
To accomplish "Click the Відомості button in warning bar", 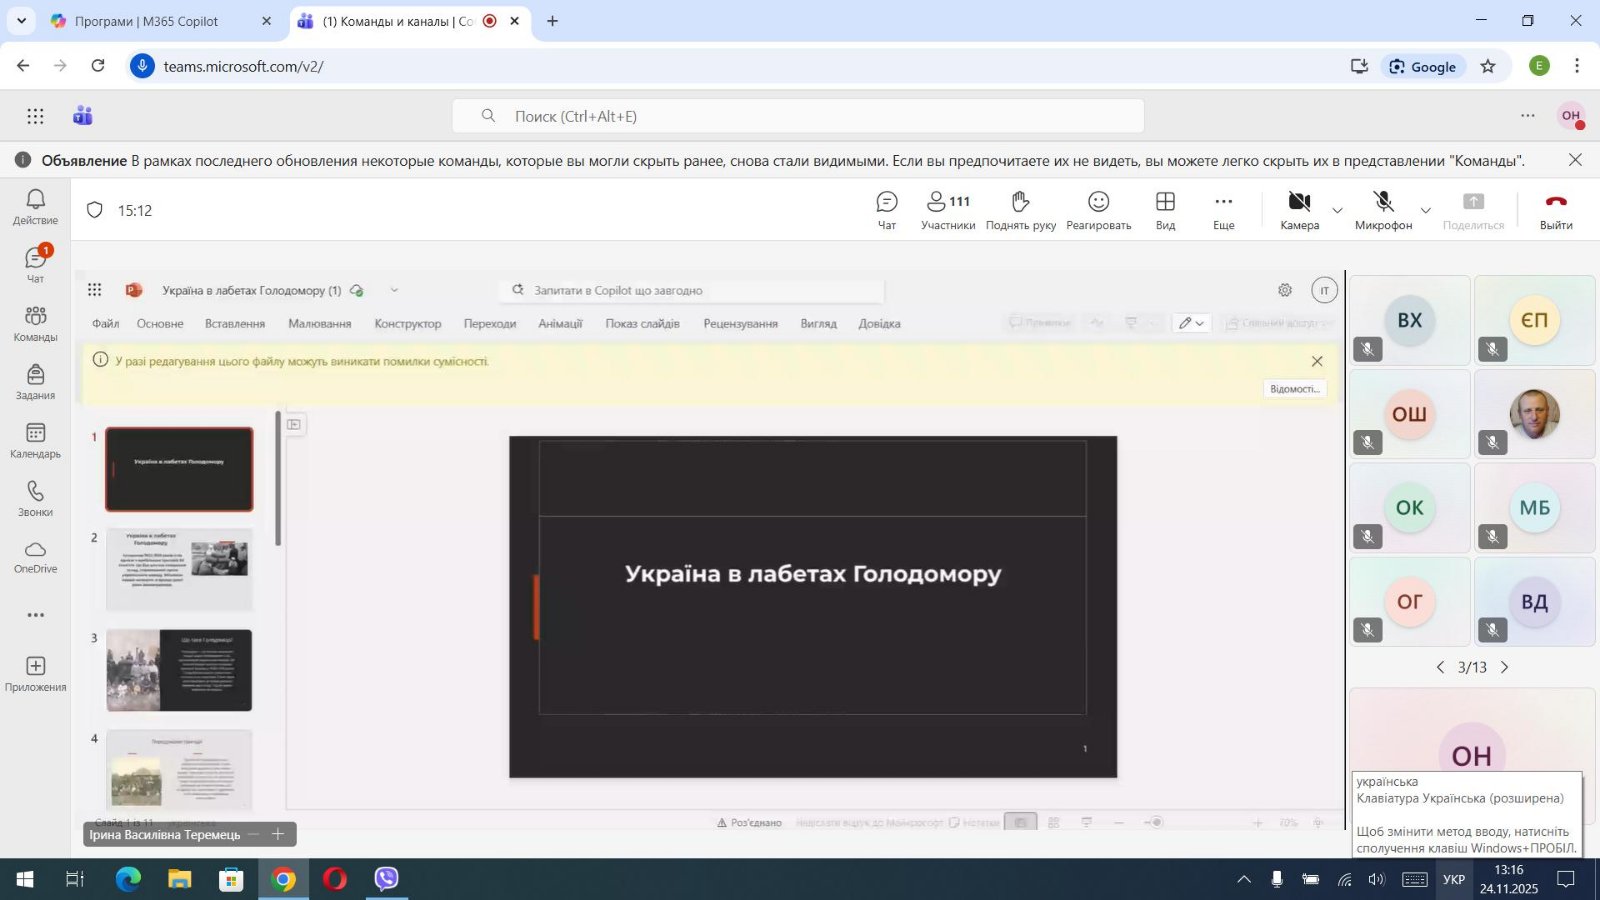I will 1294,389.
